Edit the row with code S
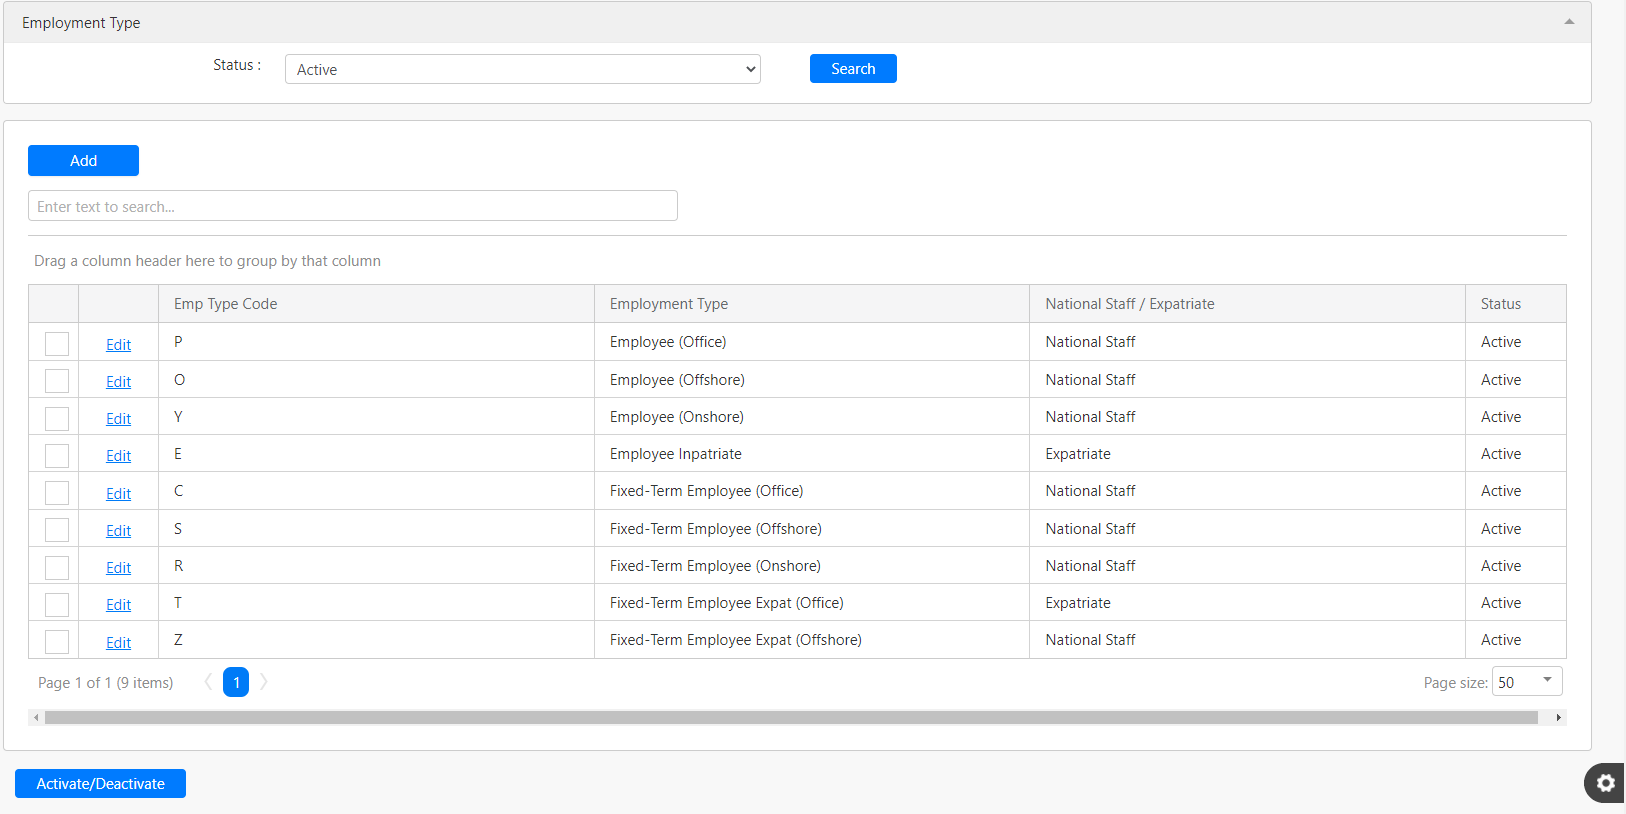This screenshot has width=1626, height=814. 118,531
